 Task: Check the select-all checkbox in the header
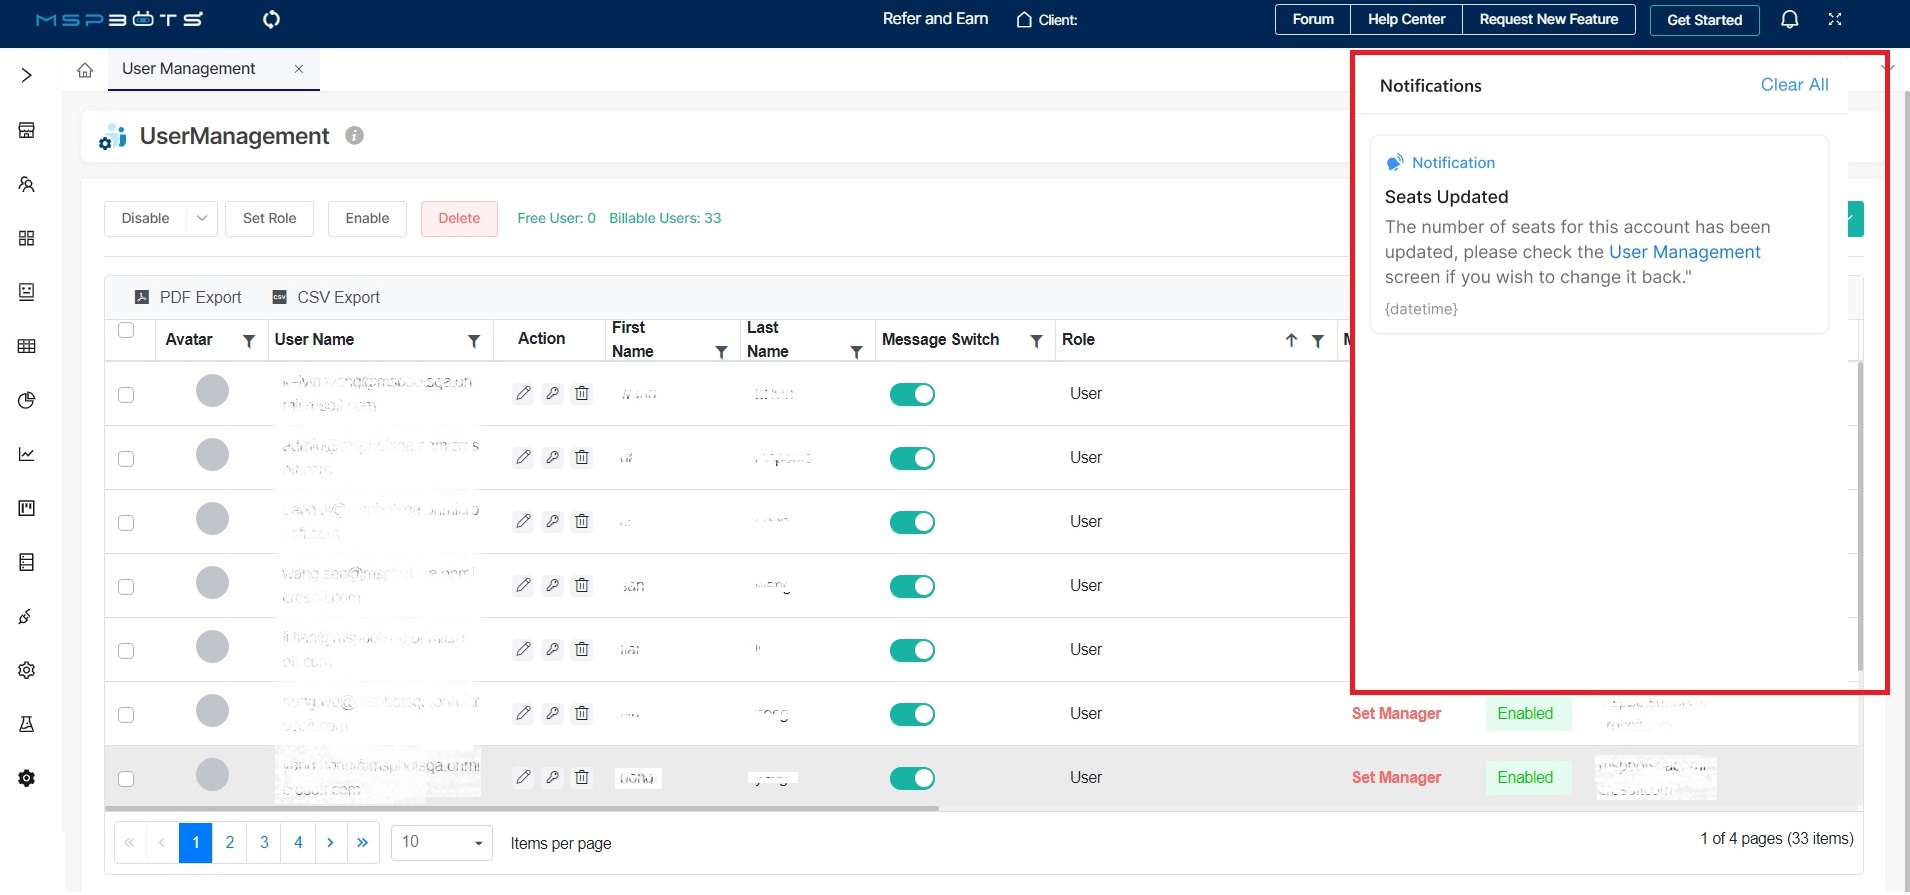126,331
